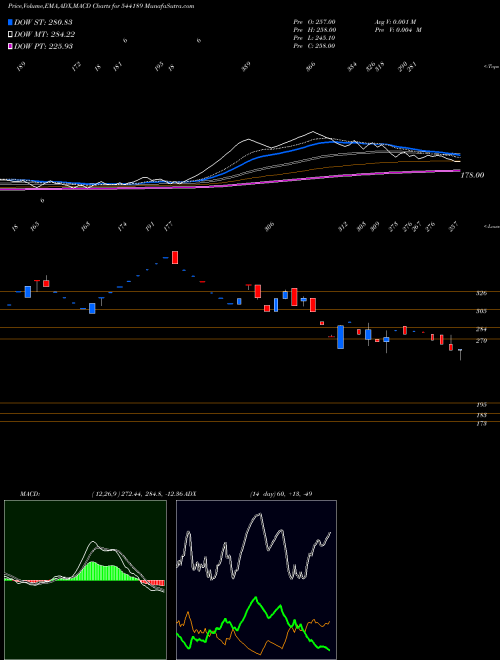Click the magenta DOW PT legend swatch

pyautogui.click(x=10, y=46)
